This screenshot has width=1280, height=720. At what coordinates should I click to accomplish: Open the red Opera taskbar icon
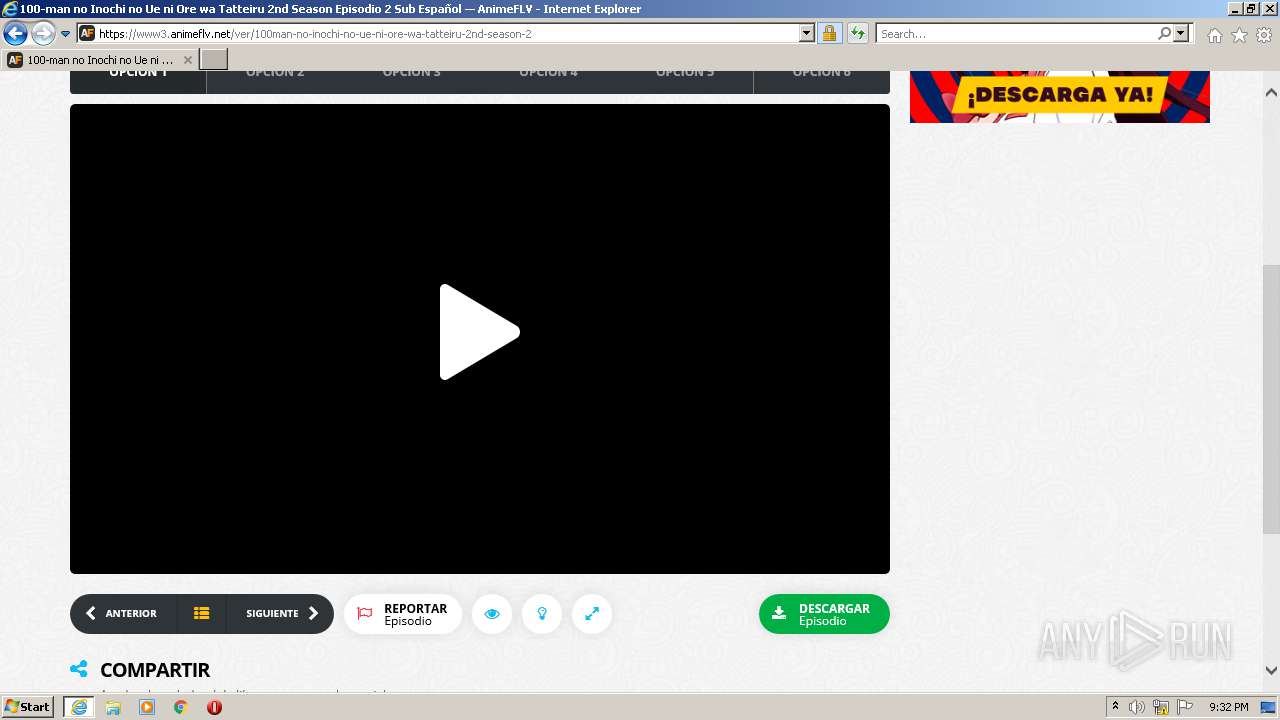tap(214, 707)
